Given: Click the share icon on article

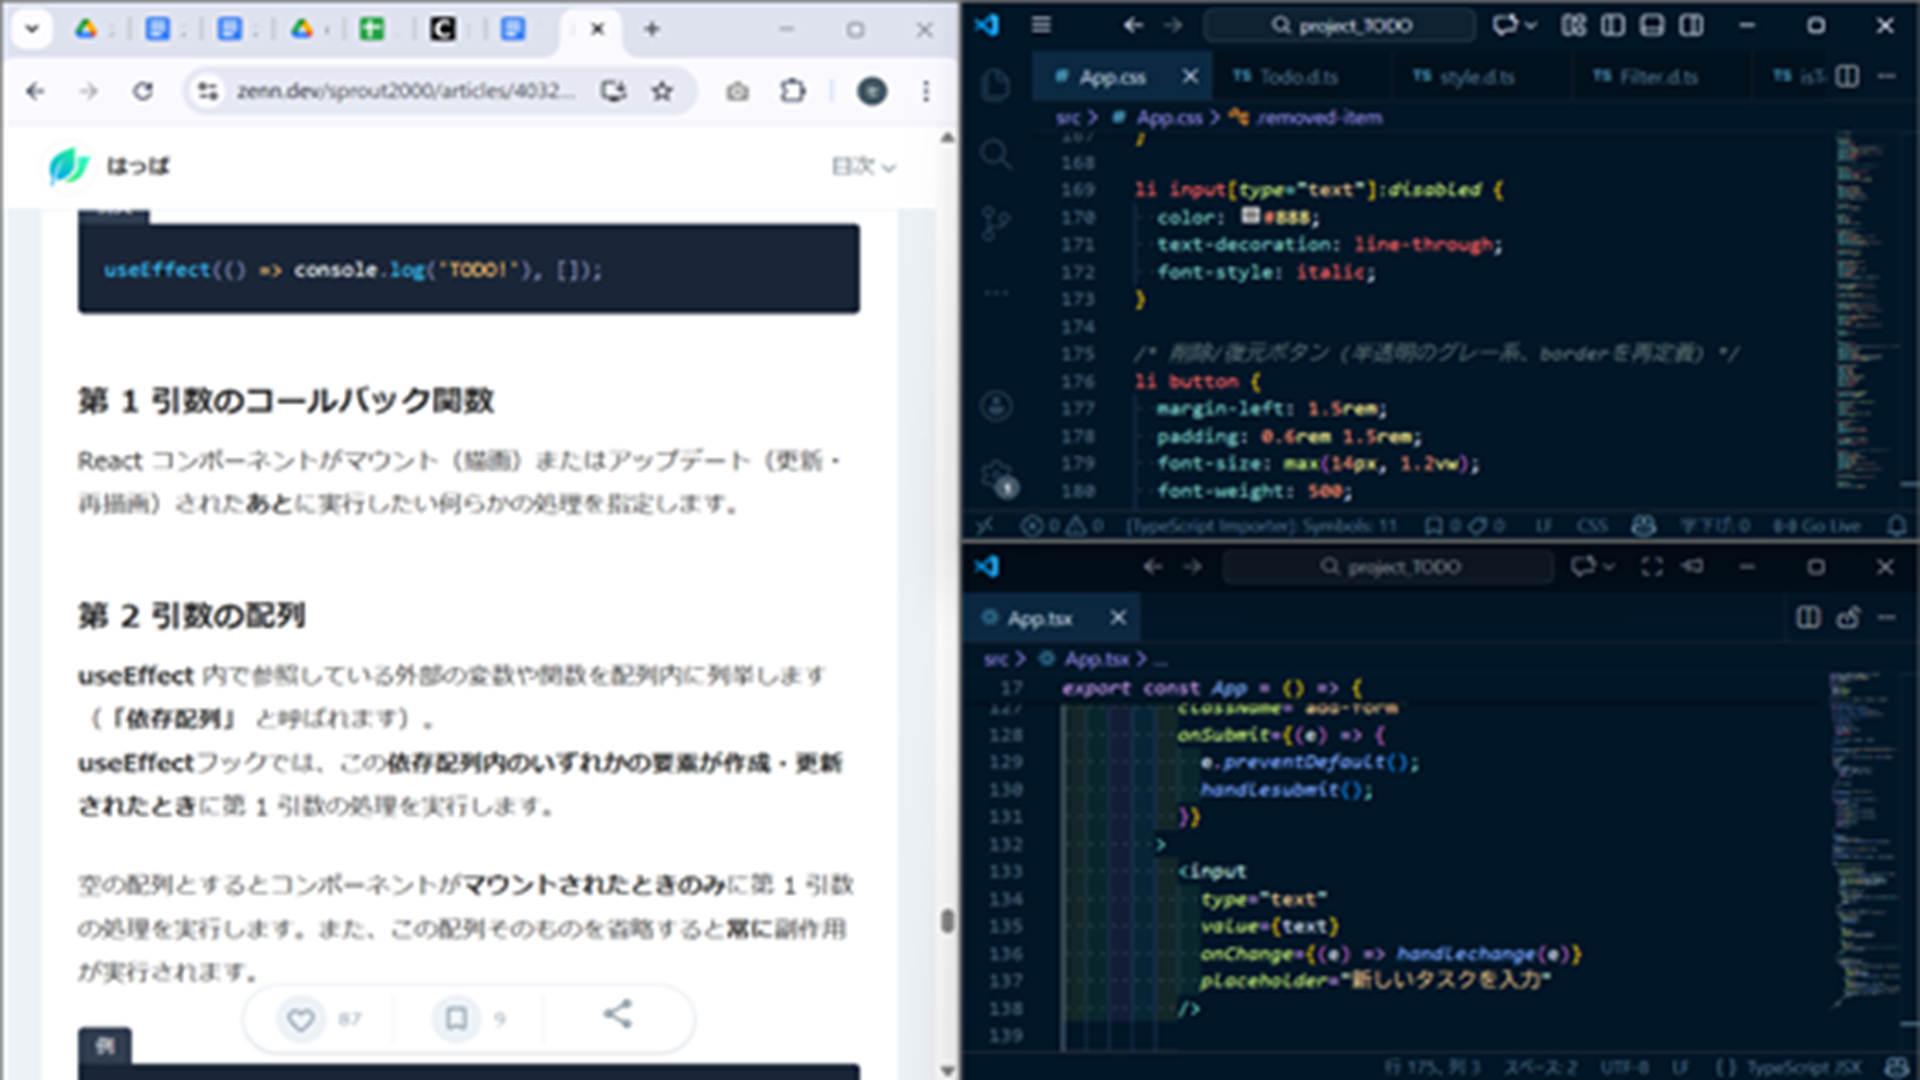Looking at the screenshot, I should [x=618, y=1015].
